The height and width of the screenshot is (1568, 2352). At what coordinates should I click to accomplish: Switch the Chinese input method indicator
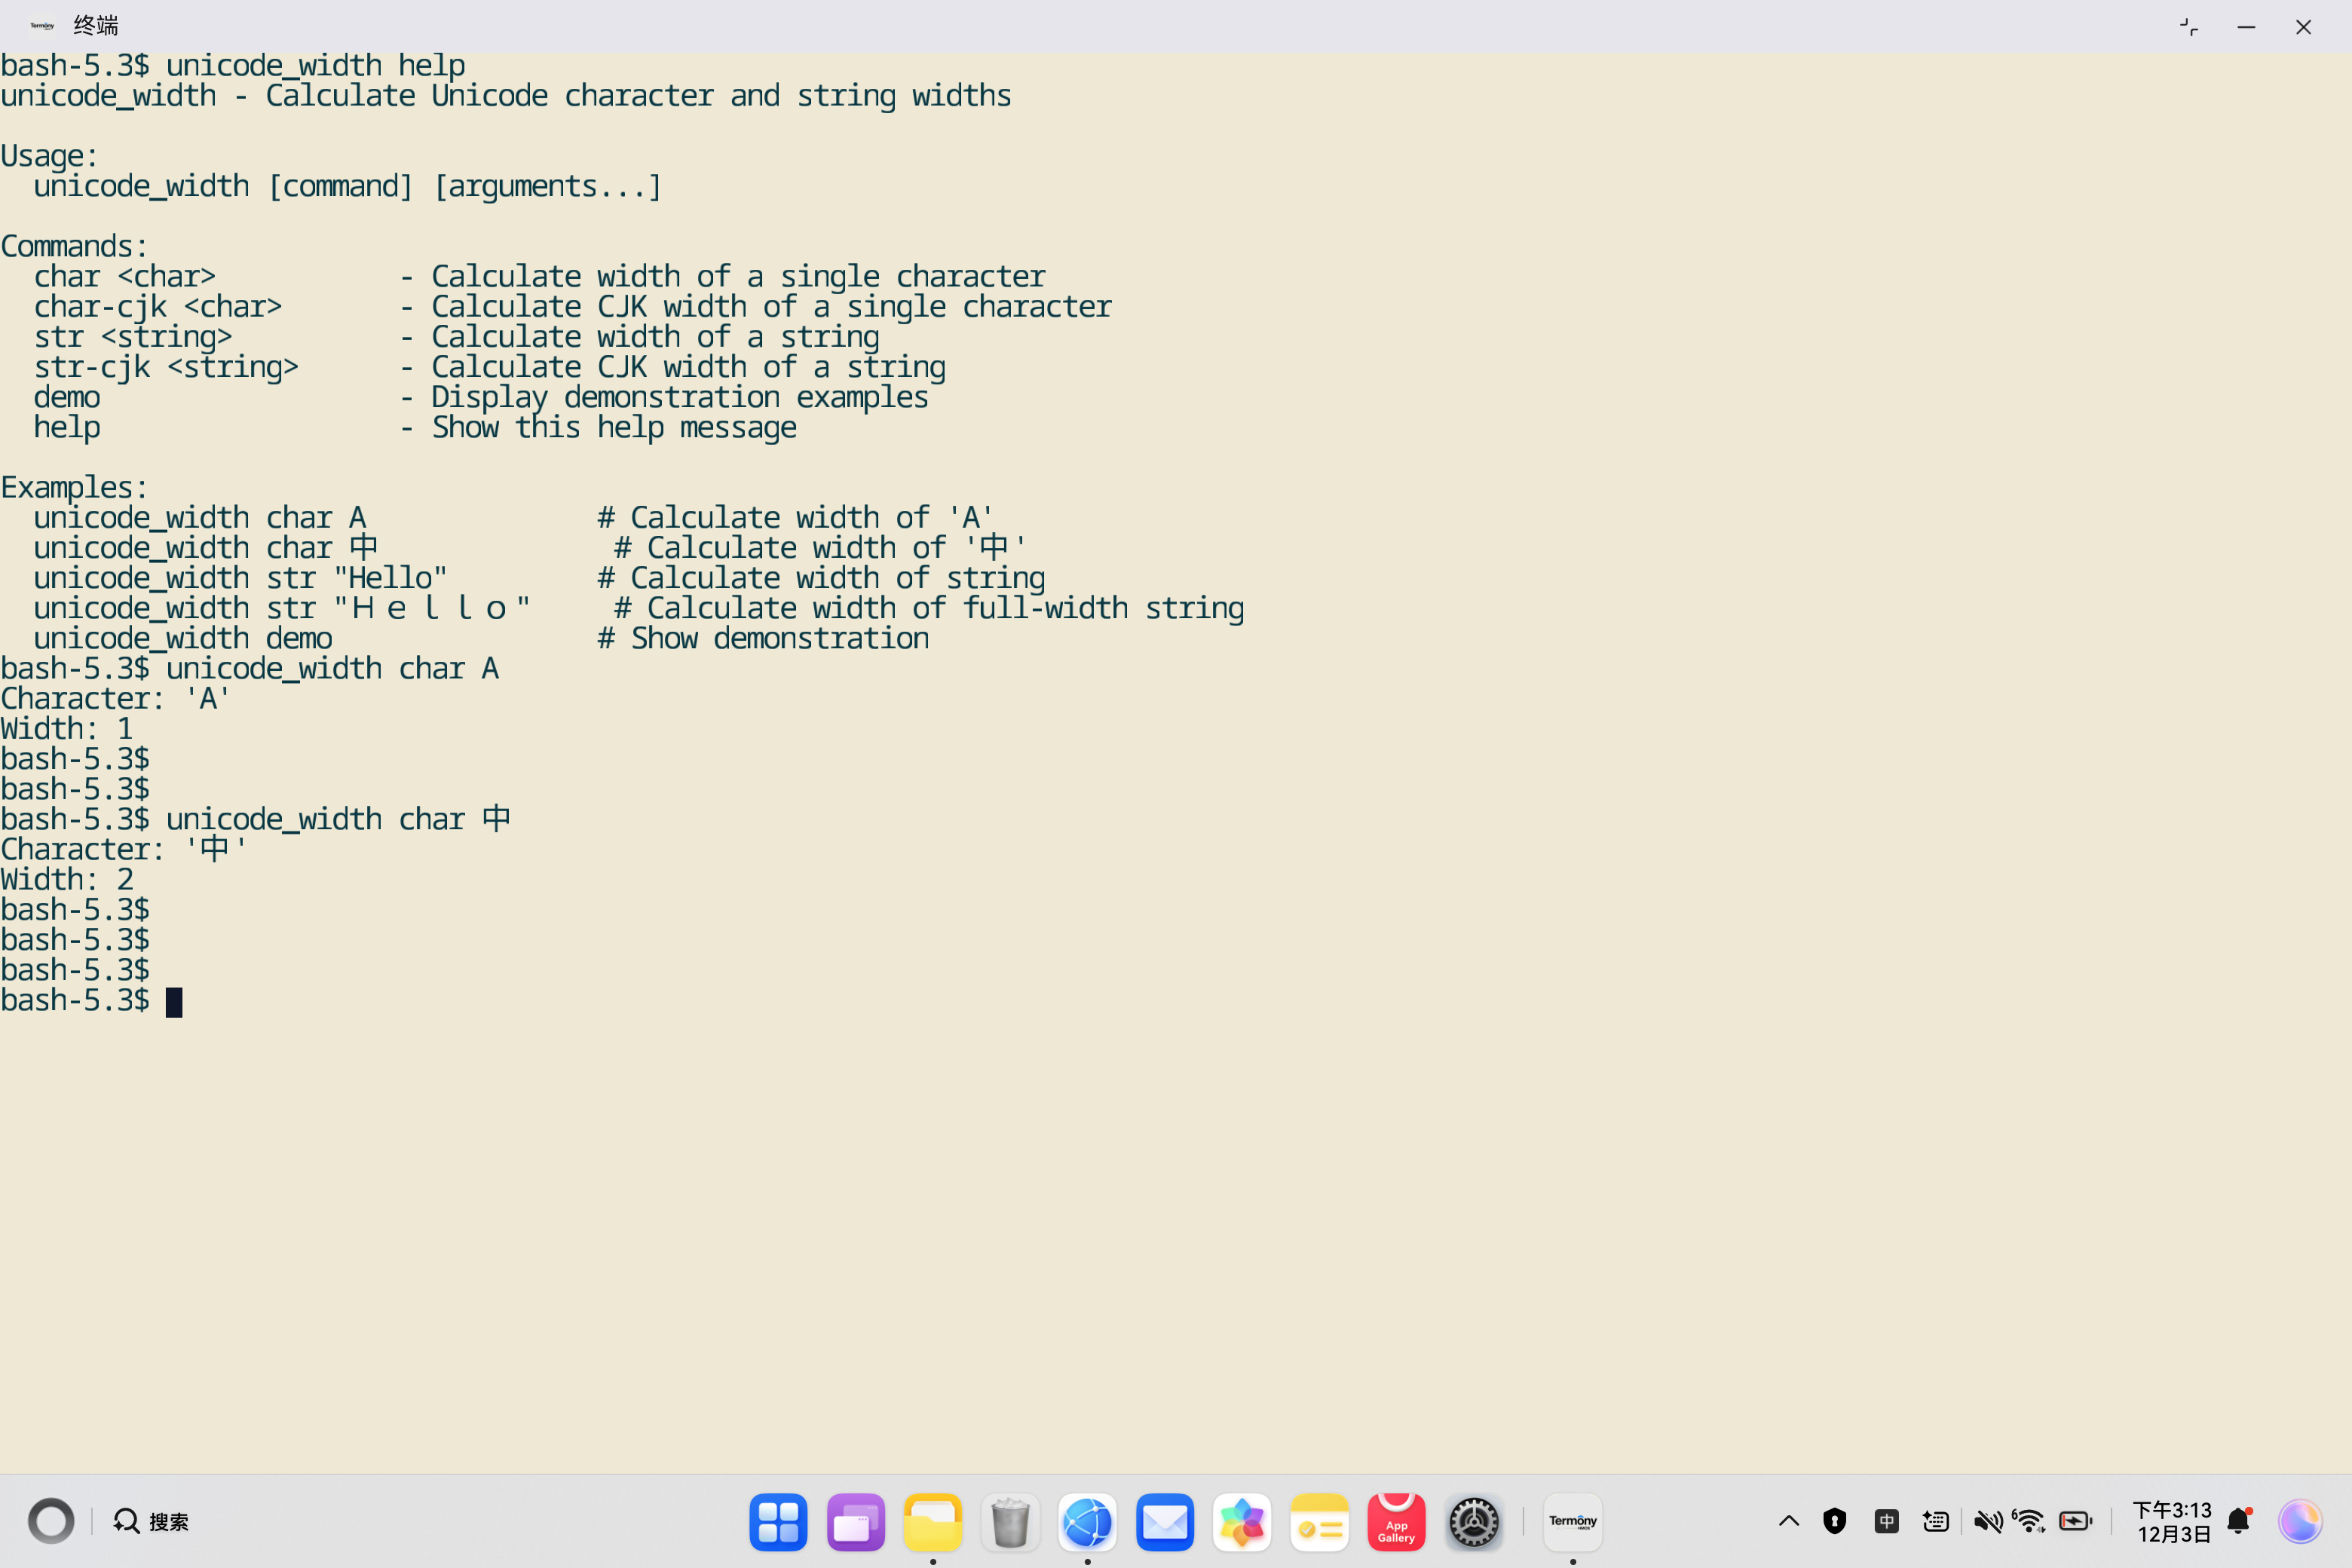1886,1522
